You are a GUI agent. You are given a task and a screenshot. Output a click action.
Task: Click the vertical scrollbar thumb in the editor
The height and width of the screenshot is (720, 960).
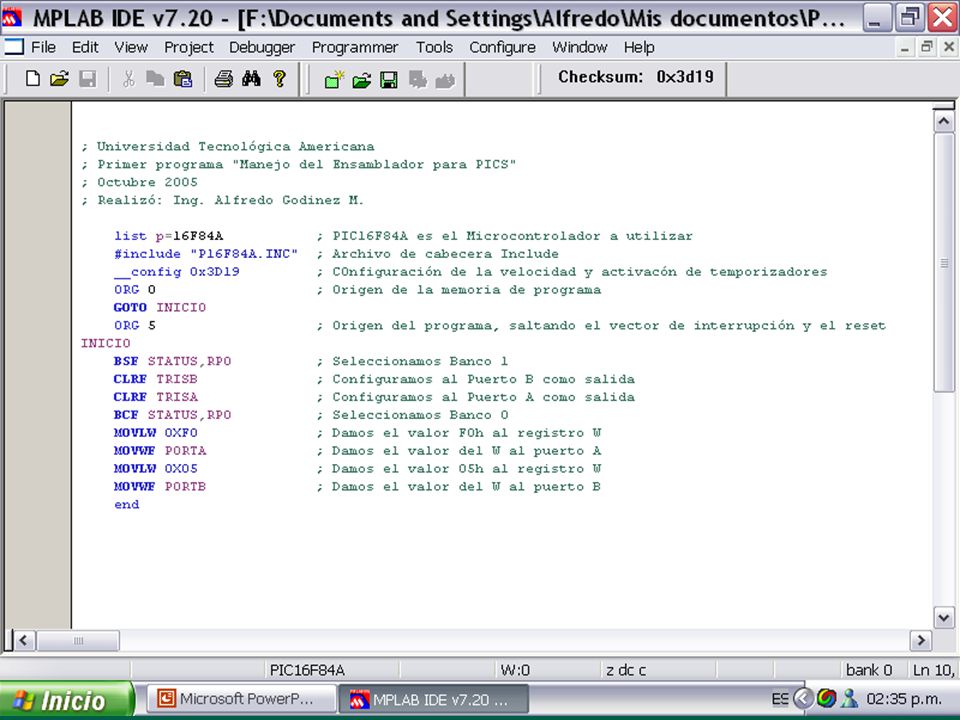(943, 263)
